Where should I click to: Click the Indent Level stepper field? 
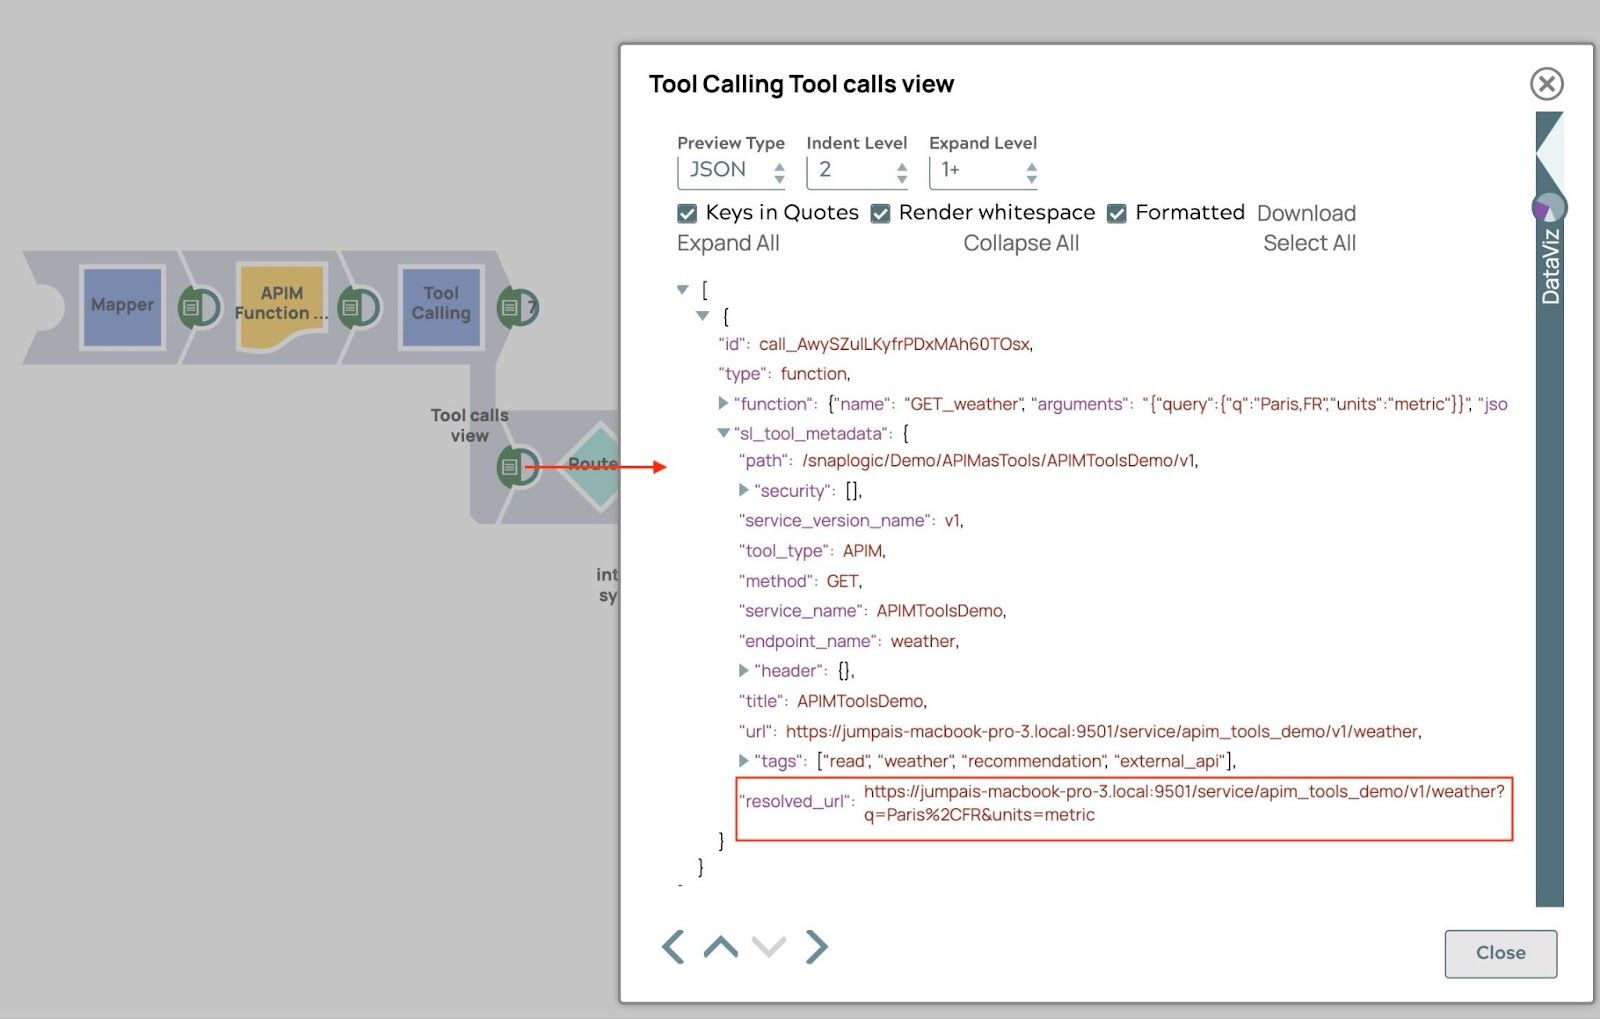[x=856, y=171]
